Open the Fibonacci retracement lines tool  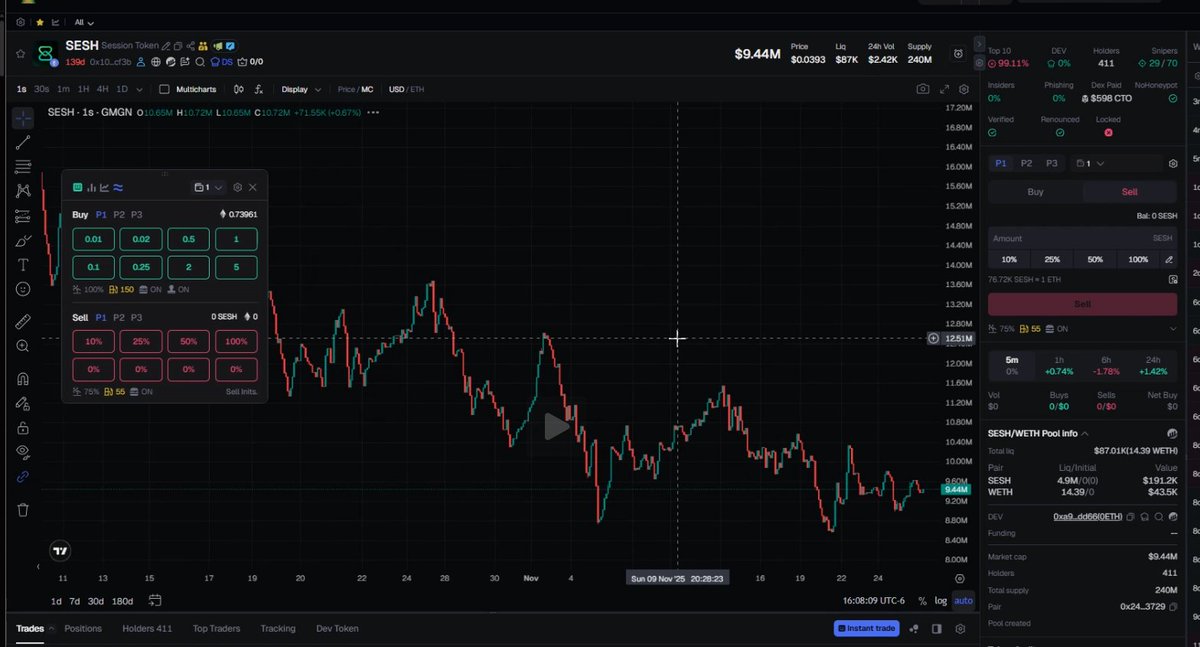(23, 166)
